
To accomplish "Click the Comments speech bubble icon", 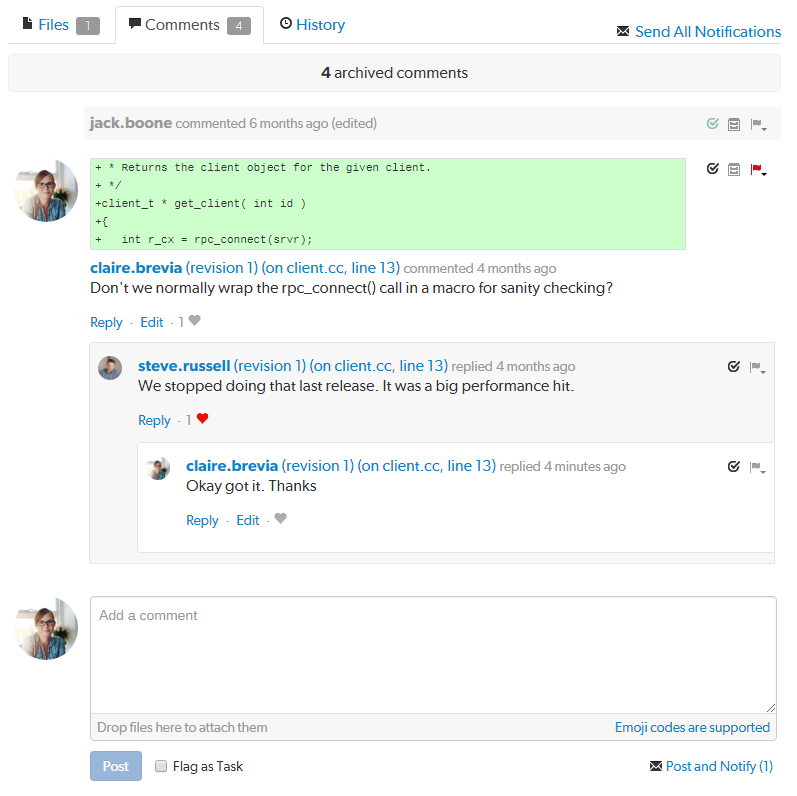I will (135, 23).
